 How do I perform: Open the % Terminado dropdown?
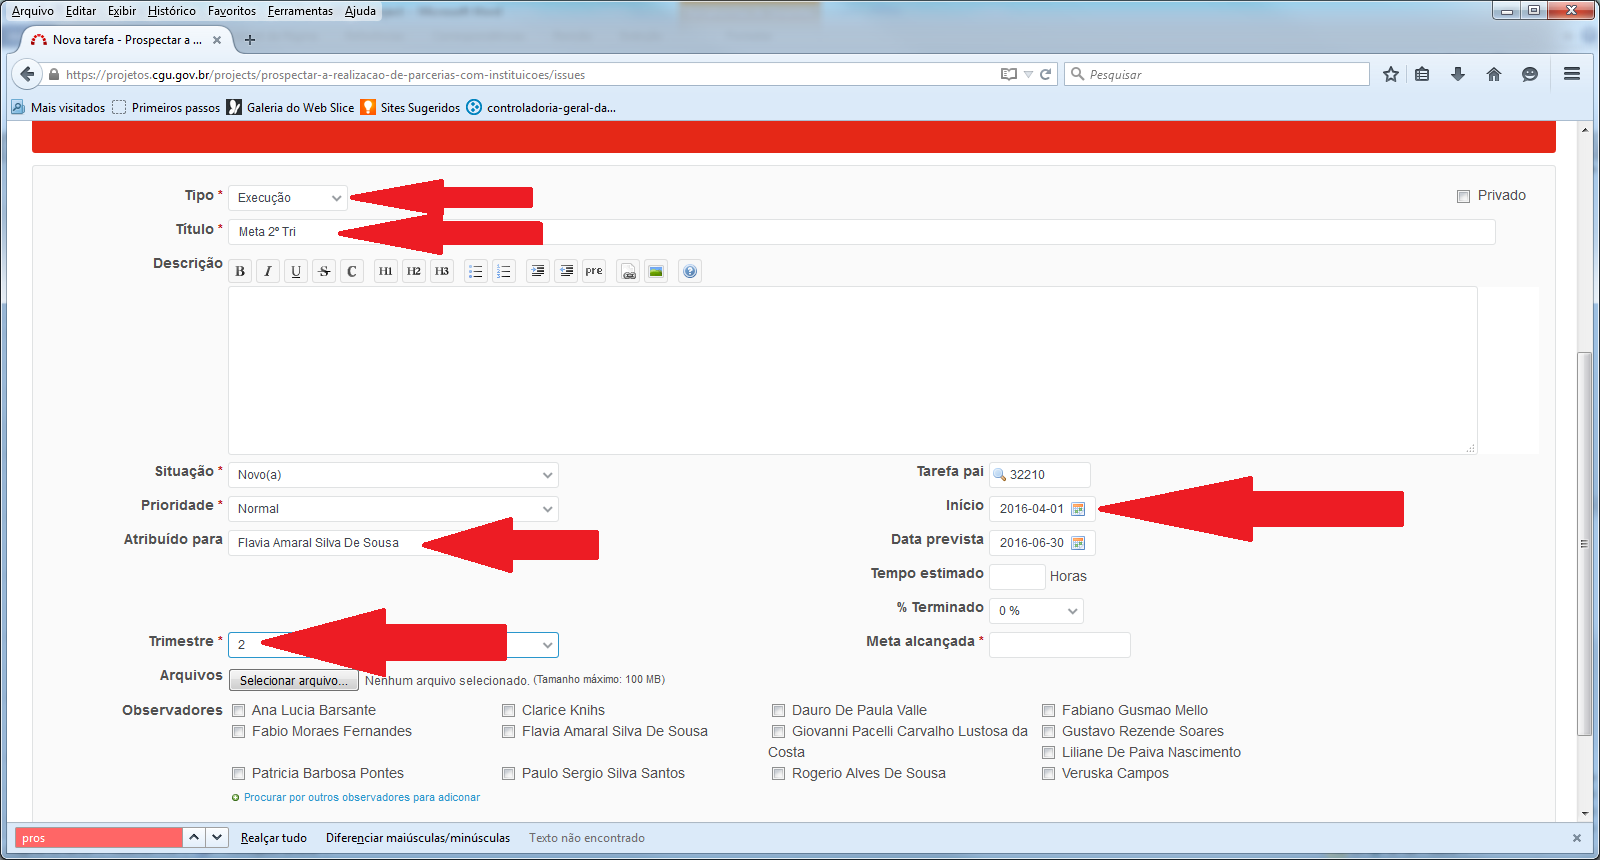[1036, 611]
